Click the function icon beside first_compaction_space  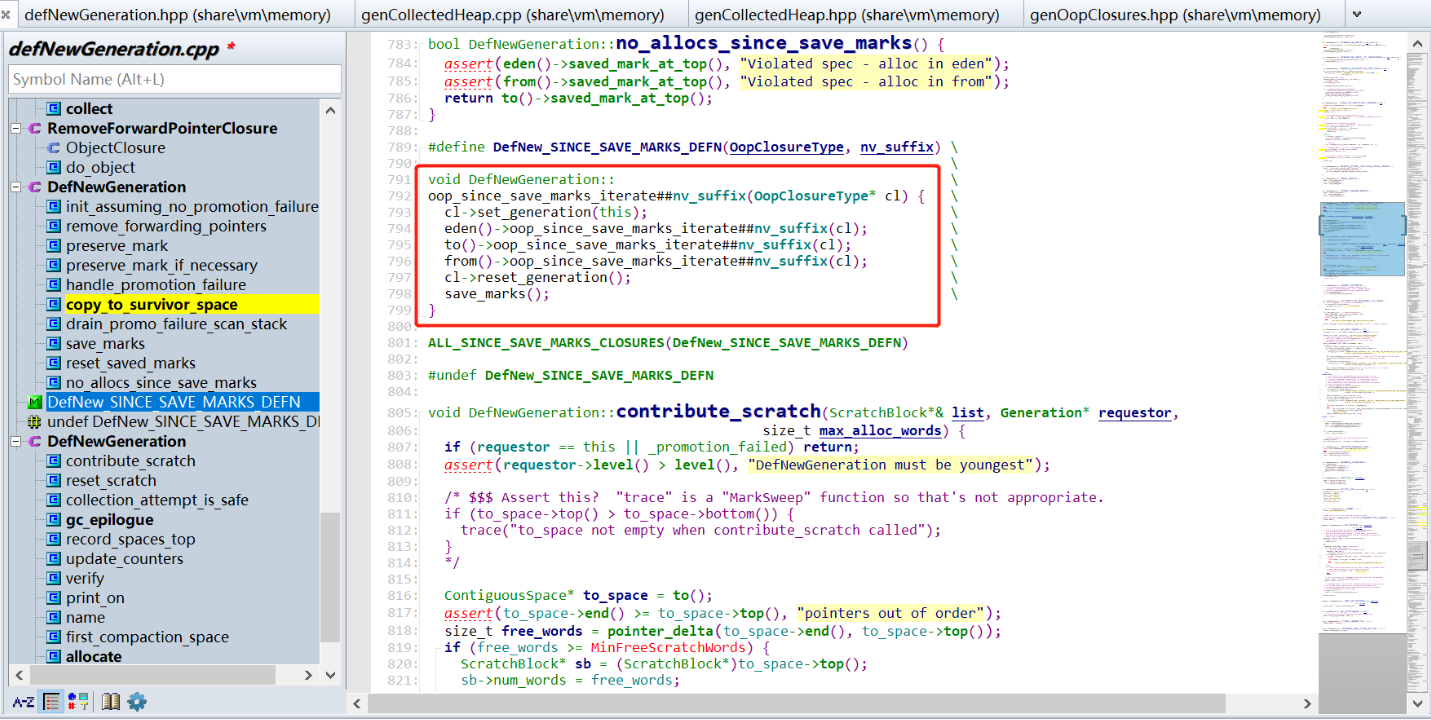(x=54, y=637)
